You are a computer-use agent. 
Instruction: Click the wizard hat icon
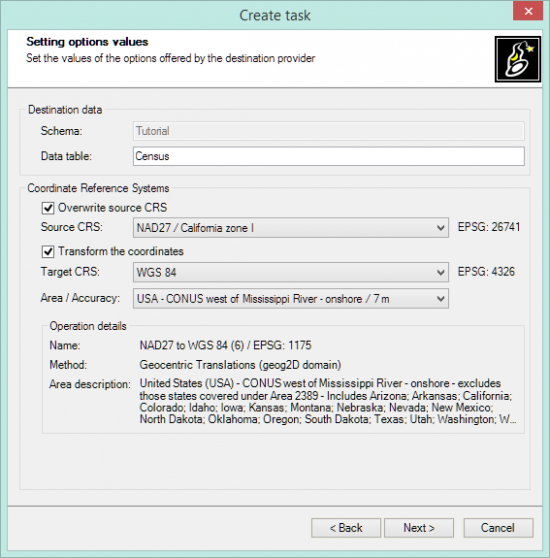pos(518,59)
